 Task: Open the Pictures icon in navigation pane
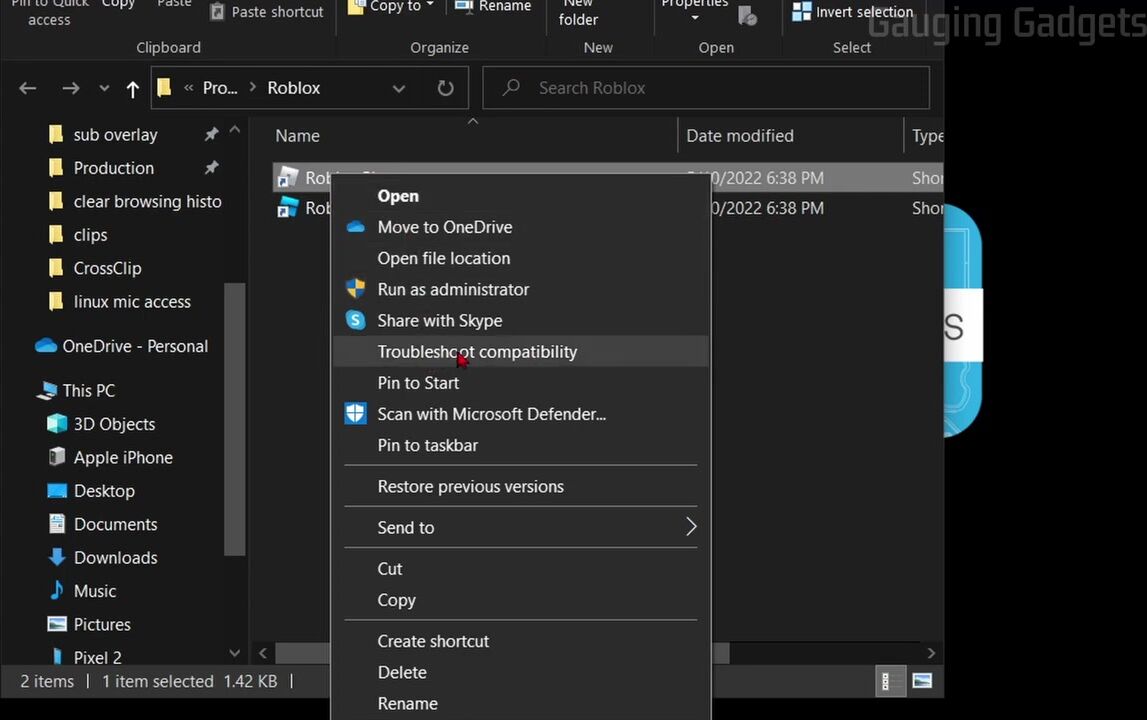[56, 624]
